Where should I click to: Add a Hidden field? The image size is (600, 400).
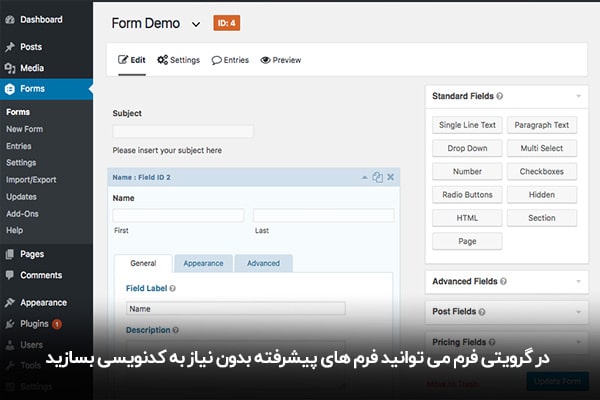(542, 195)
